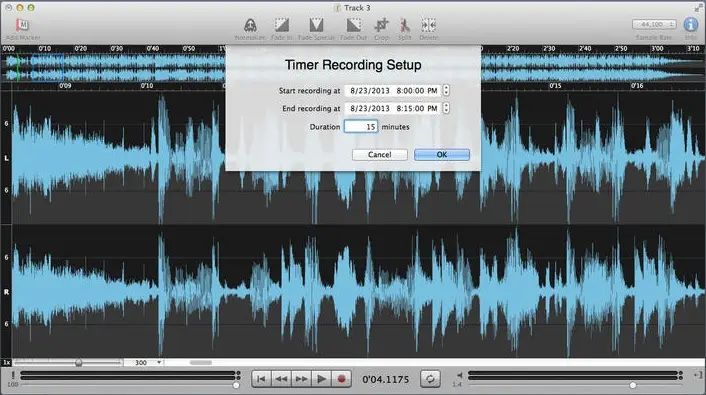The height and width of the screenshot is (395, 706).
Task: Cancel the Timer Recording Setup dialog
Action: click(x=380, y=154)
